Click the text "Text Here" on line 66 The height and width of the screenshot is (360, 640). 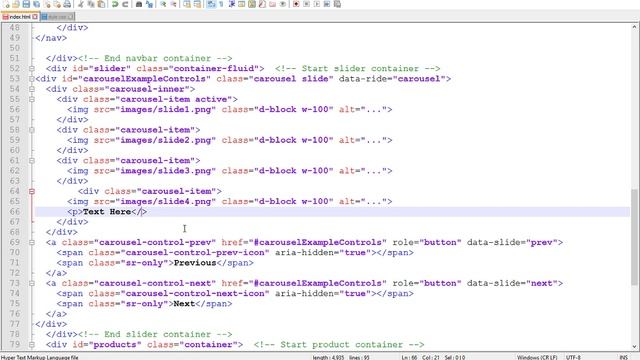click(107, 212)
